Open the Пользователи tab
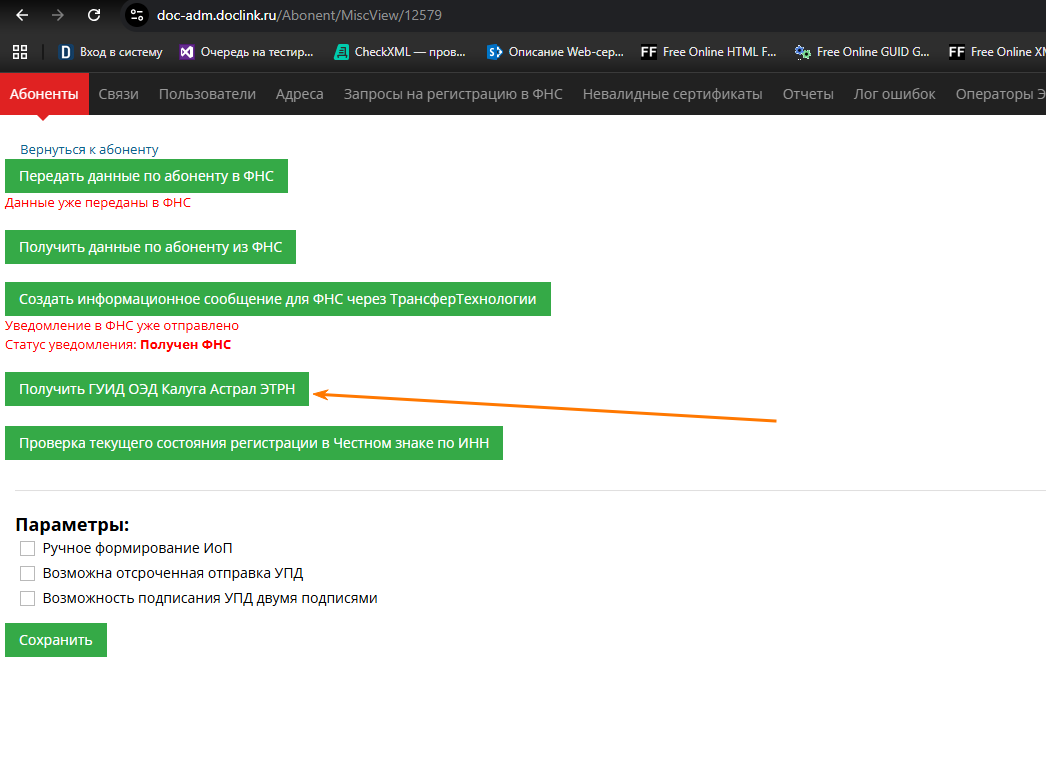 207,94
